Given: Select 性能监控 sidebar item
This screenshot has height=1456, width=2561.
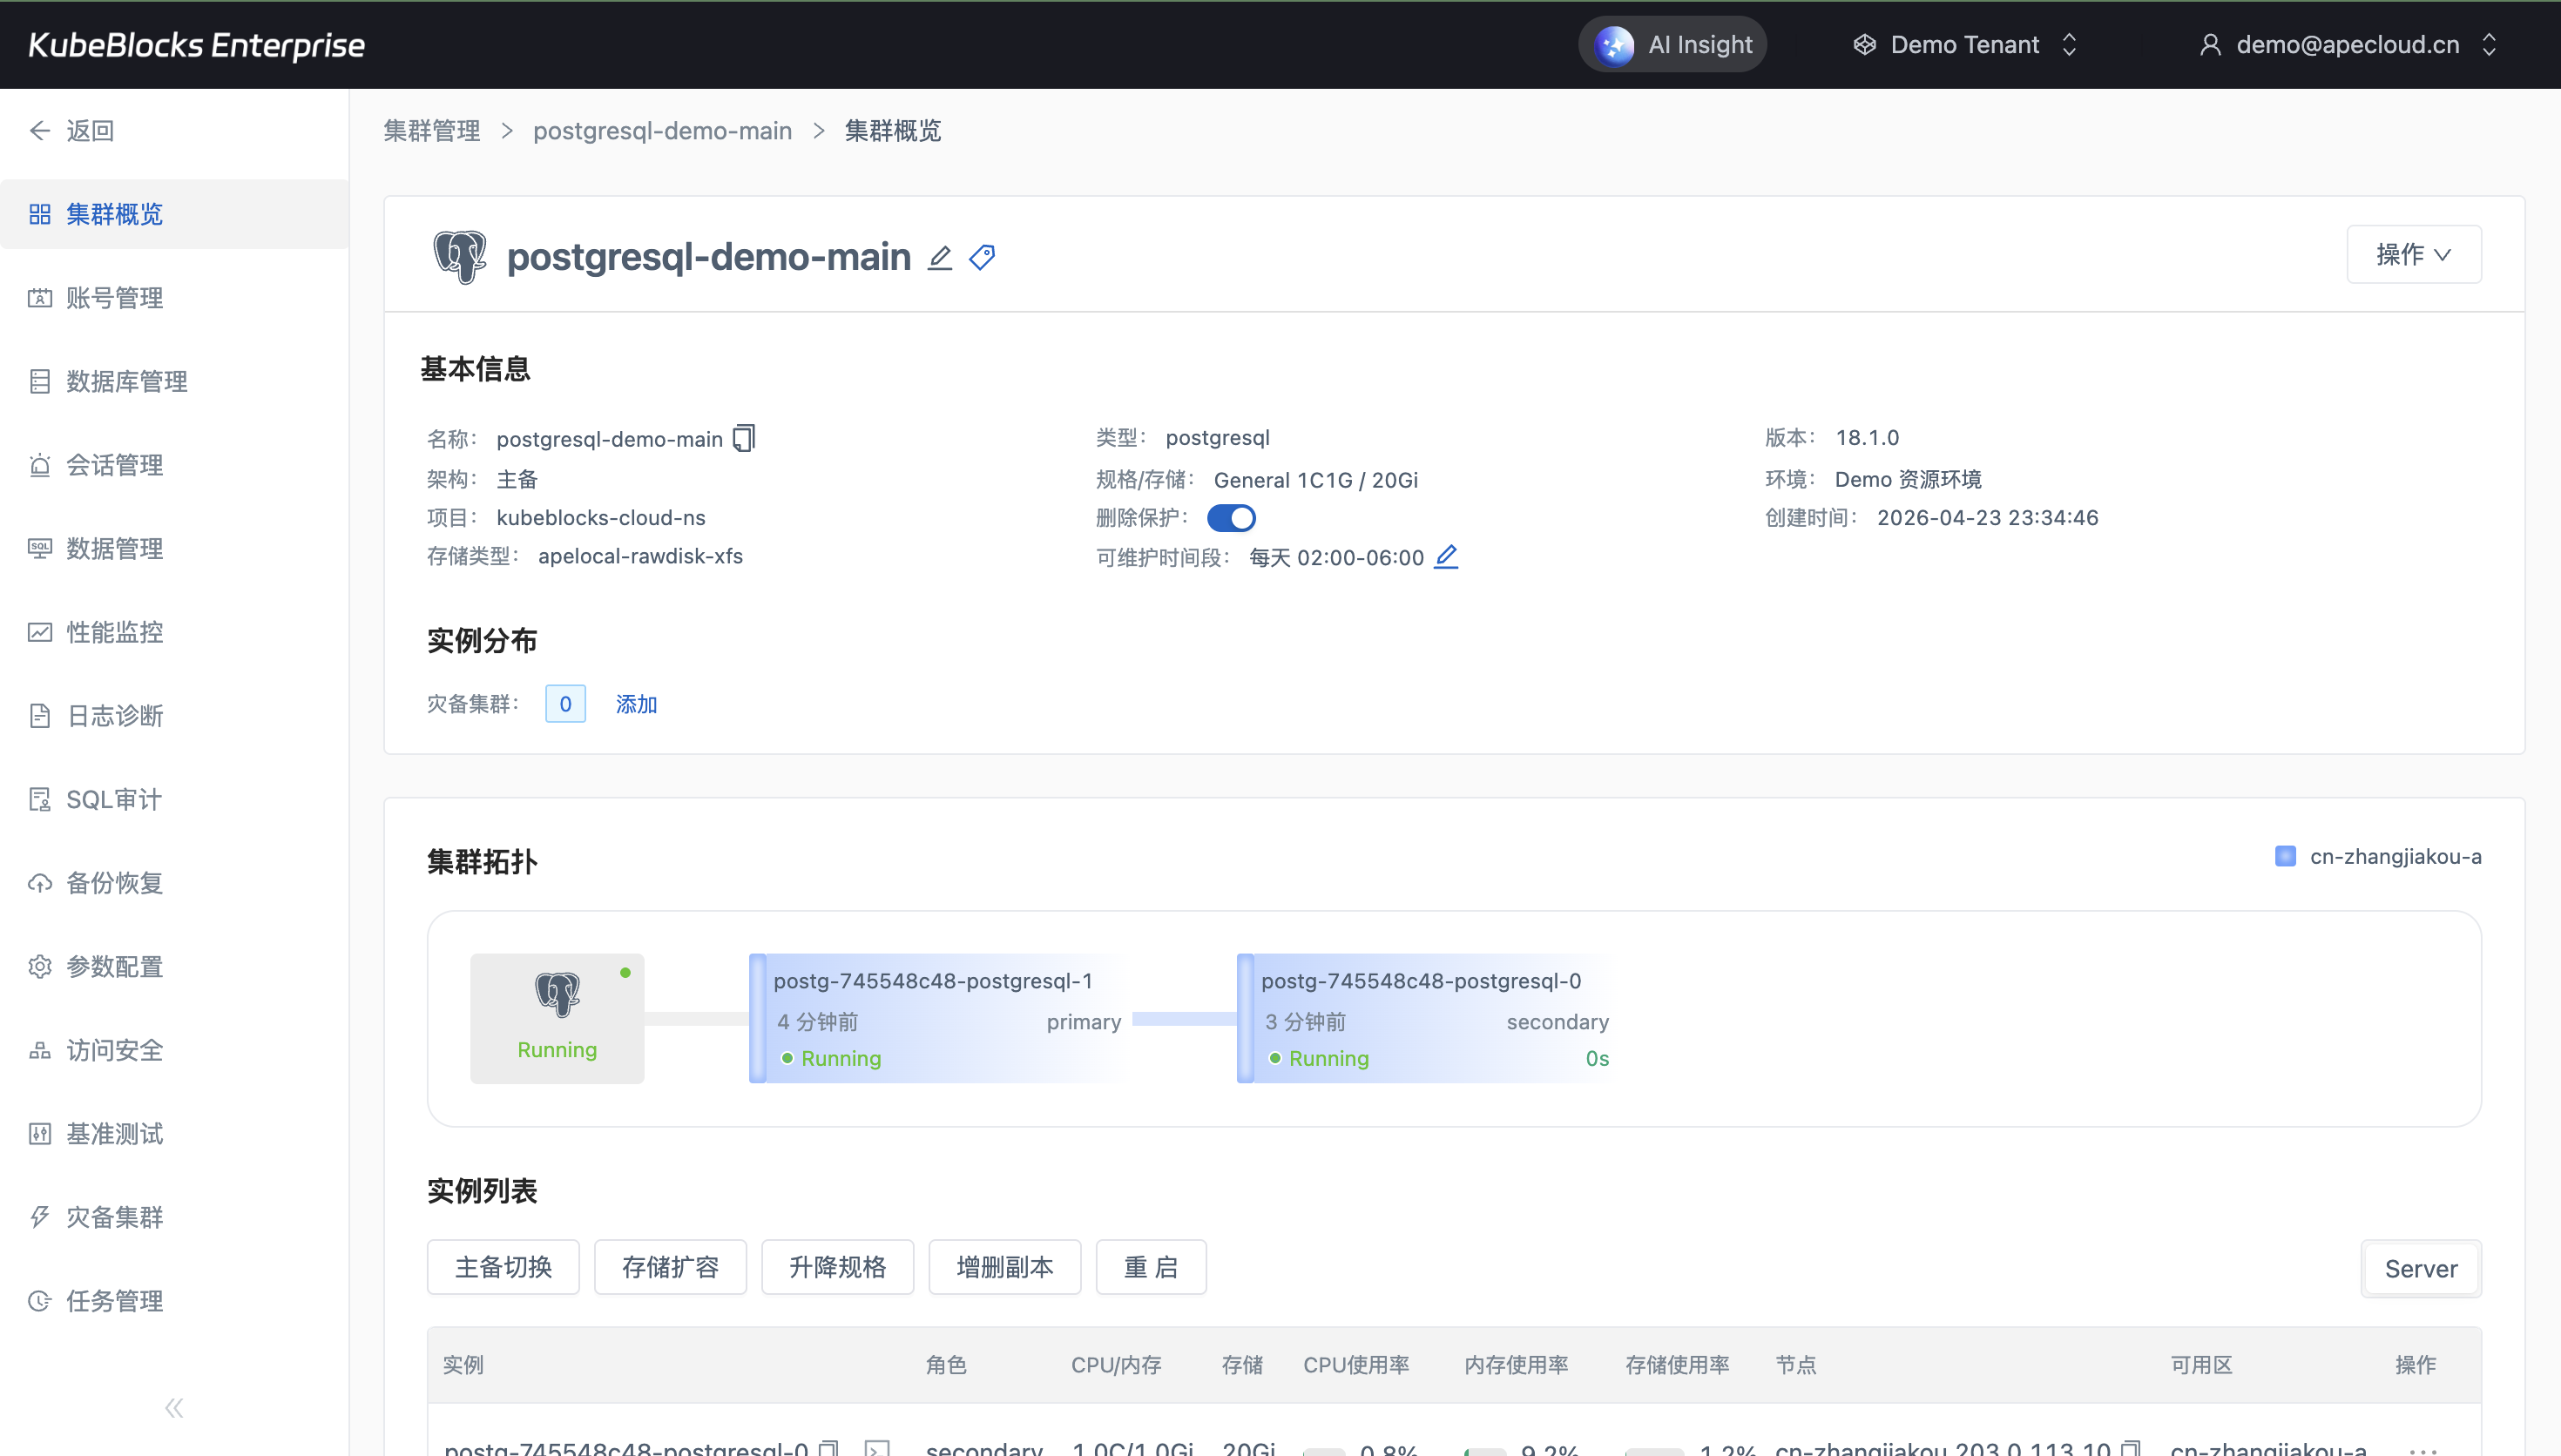Looking at the screenshot, I should (114, 632).
